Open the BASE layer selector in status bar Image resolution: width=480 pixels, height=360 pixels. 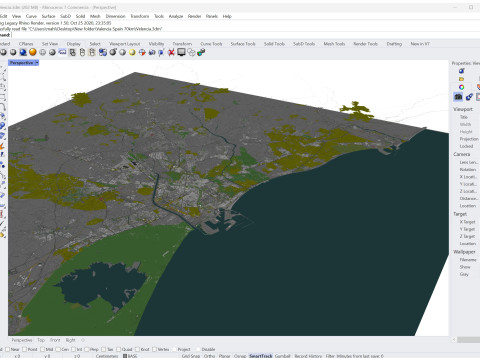tap(130, 356)
